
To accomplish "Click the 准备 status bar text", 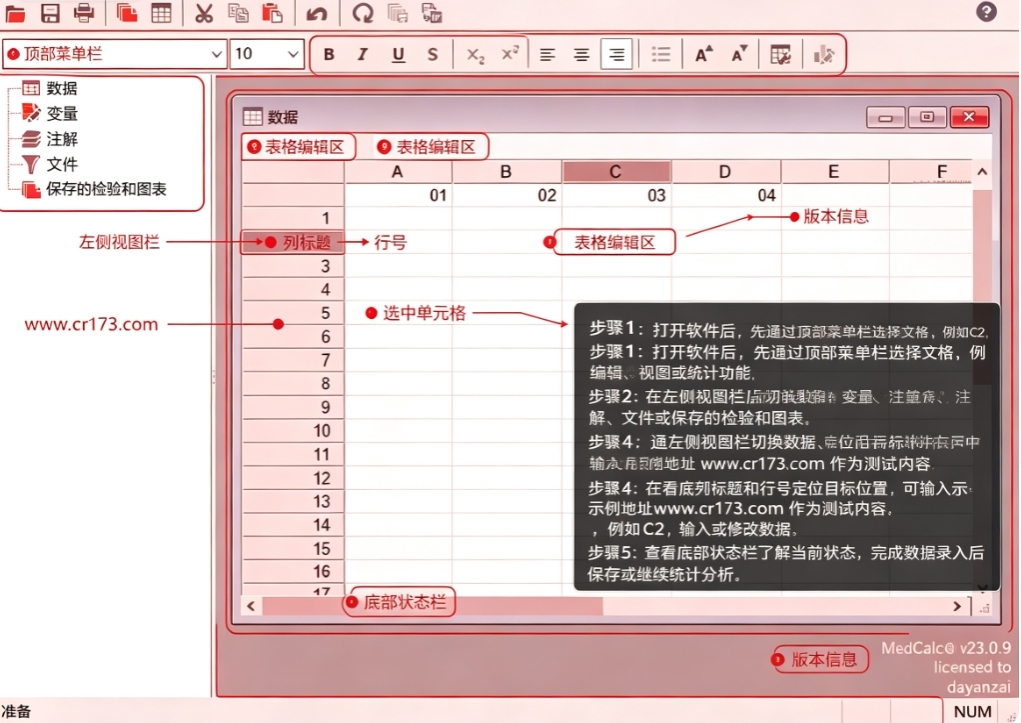I will tap(16, 711).
